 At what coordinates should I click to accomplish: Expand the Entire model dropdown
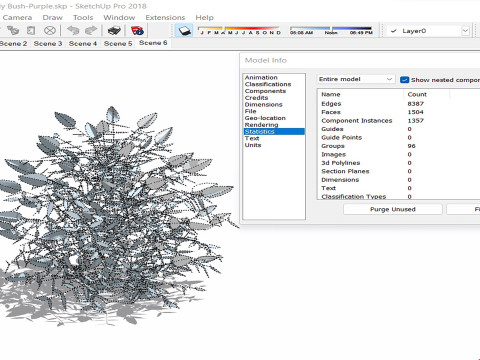point(355,79)
